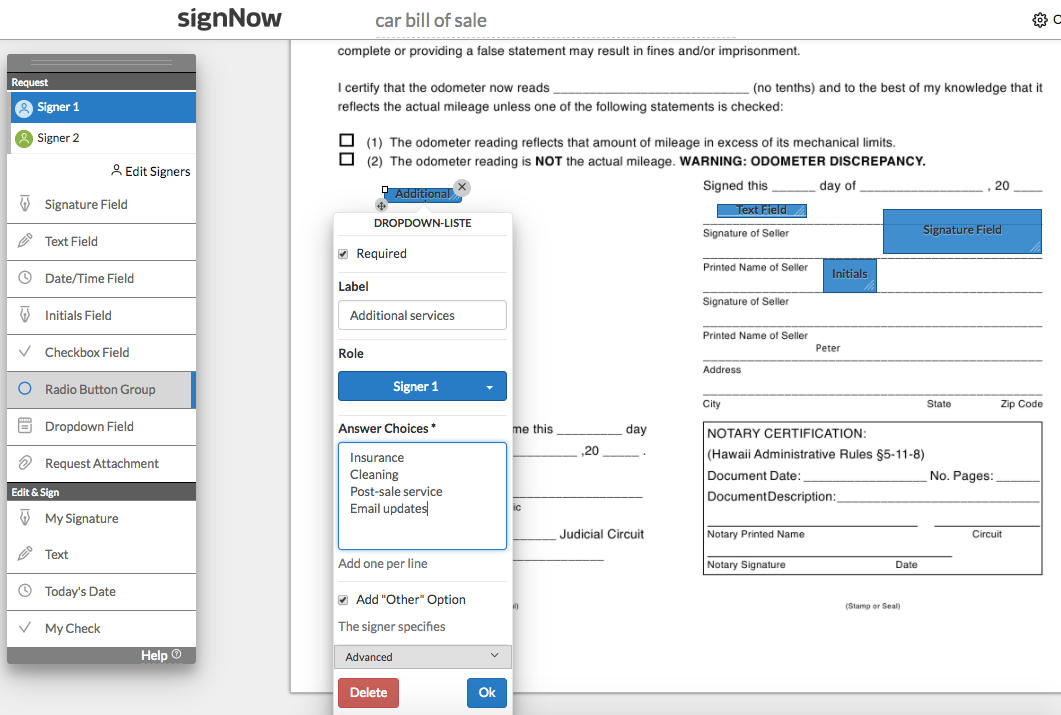Close the Additional dropdown field with X
Screen dimensions: 1061x715
pos(462,187)
